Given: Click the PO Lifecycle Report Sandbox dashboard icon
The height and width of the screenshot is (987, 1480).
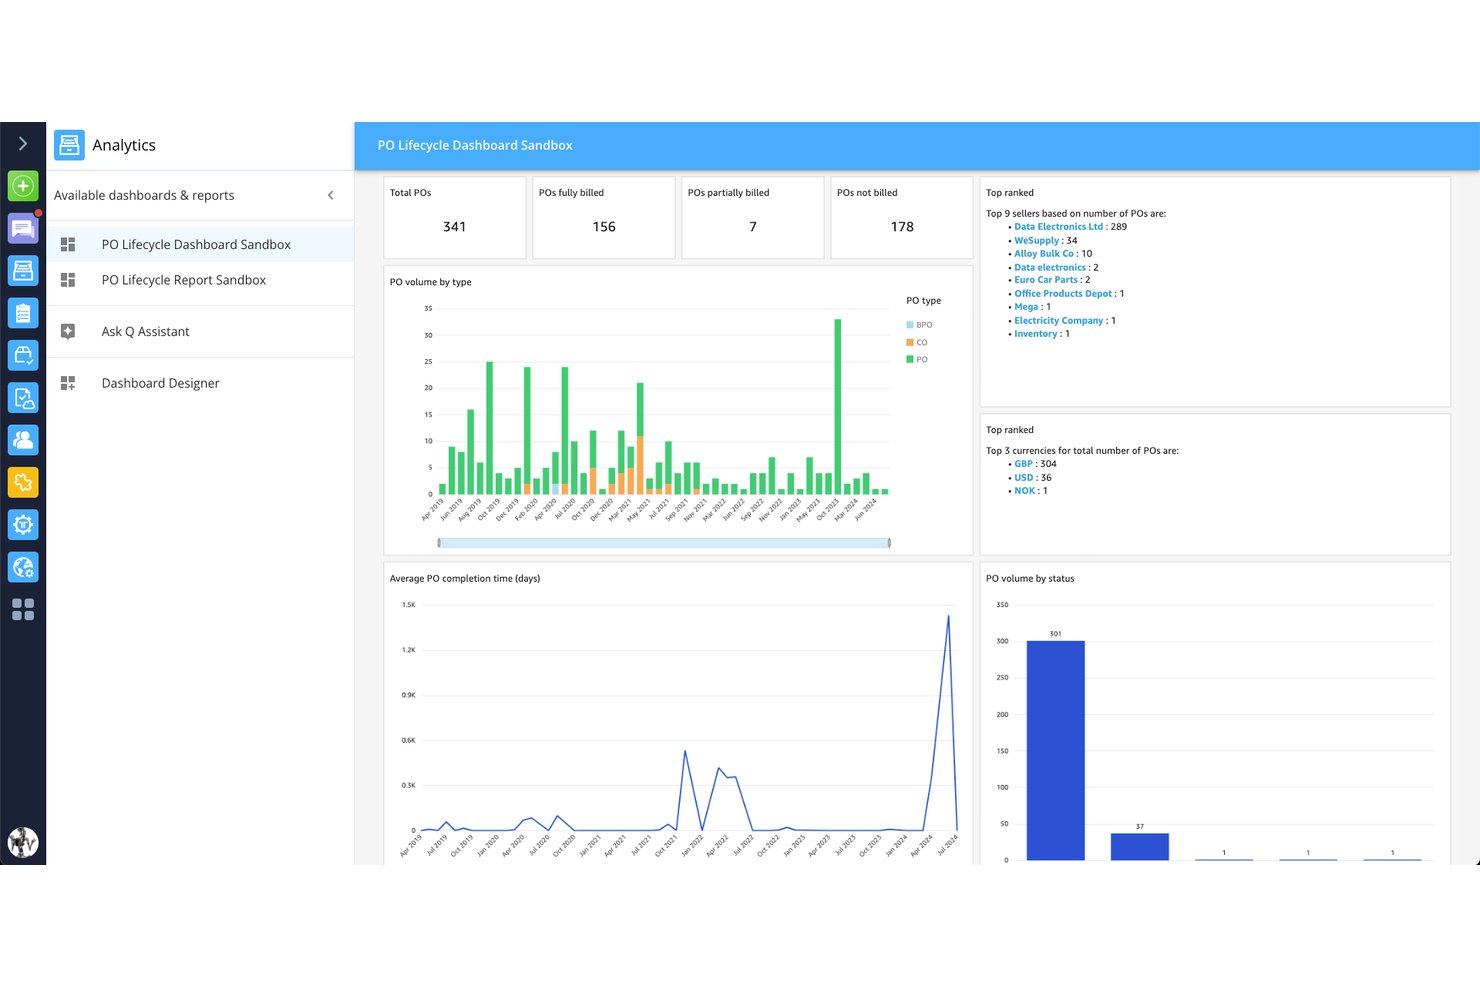Looking at the screenshot, I should (x=68, y=280).
